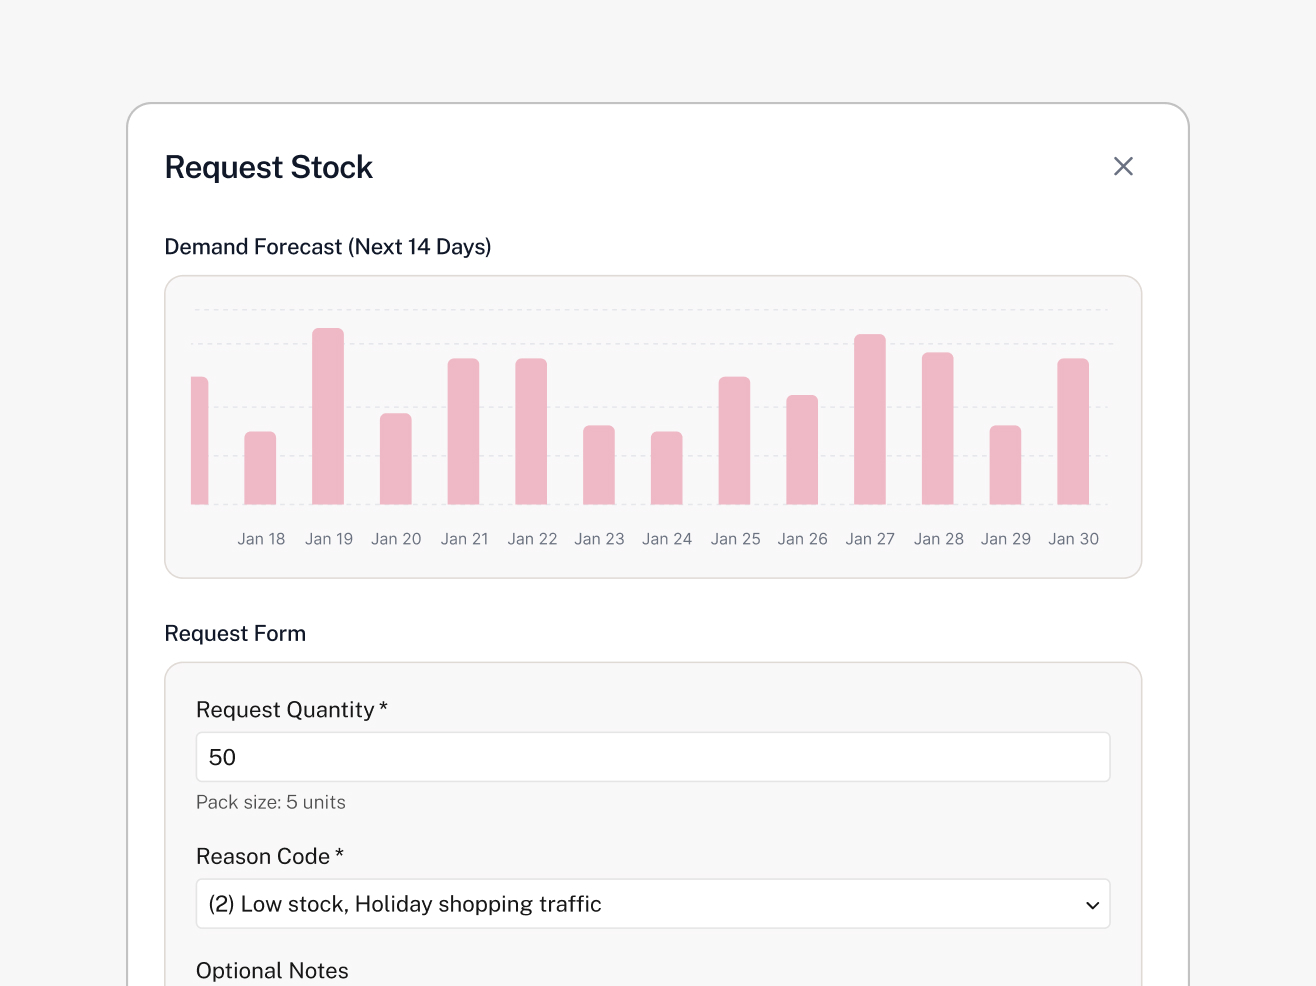Click the Request Quantity input field

(x=652, y=757)
